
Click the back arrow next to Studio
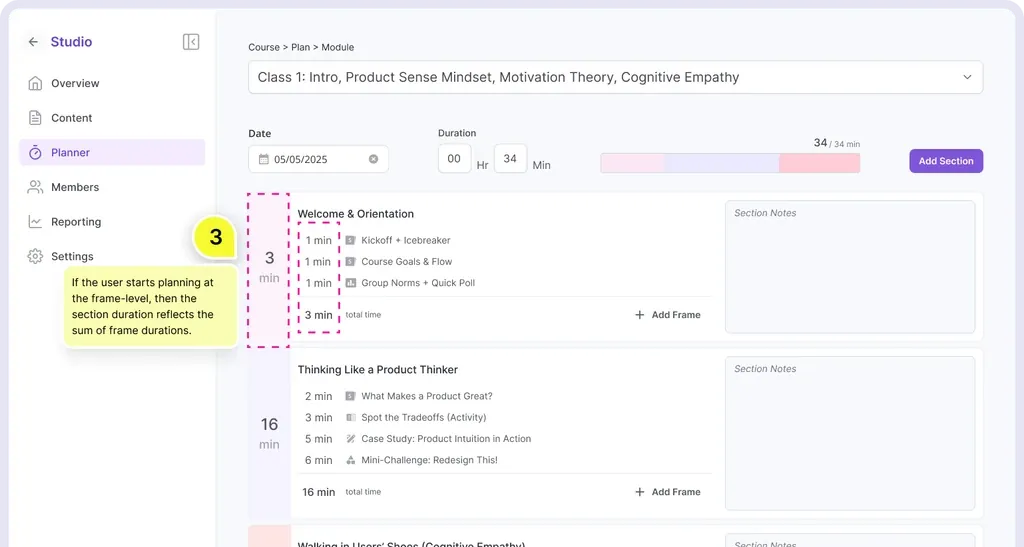(x=33, y=42)
